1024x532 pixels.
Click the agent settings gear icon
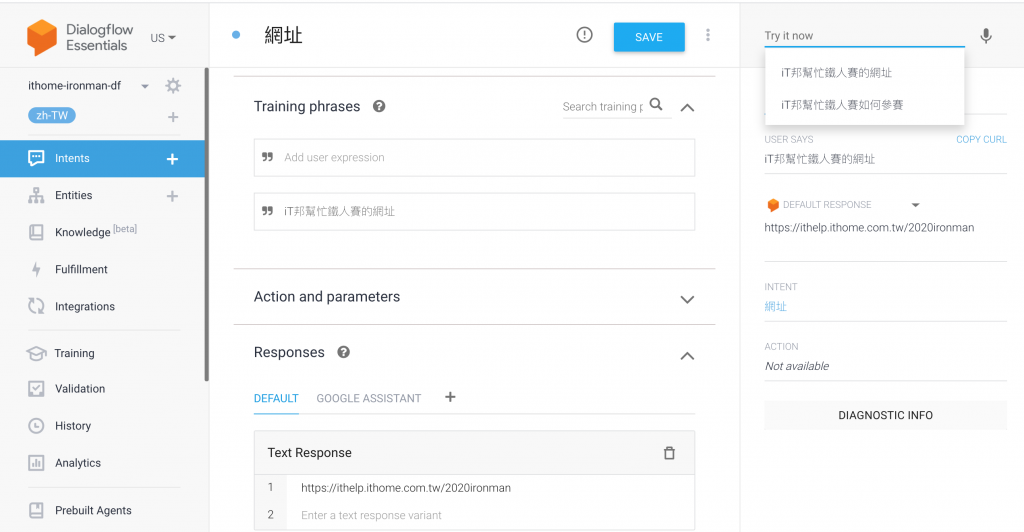[173, 86]
